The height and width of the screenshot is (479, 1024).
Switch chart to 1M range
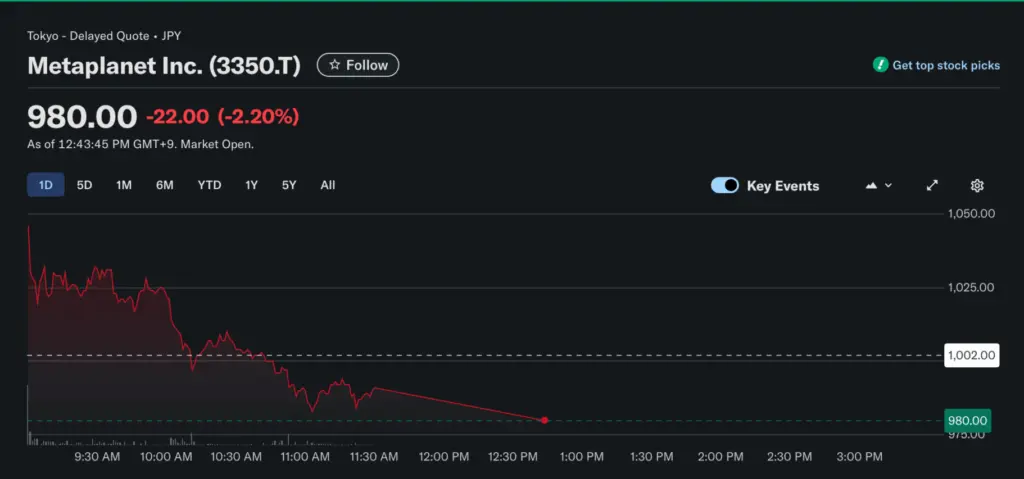124,185
